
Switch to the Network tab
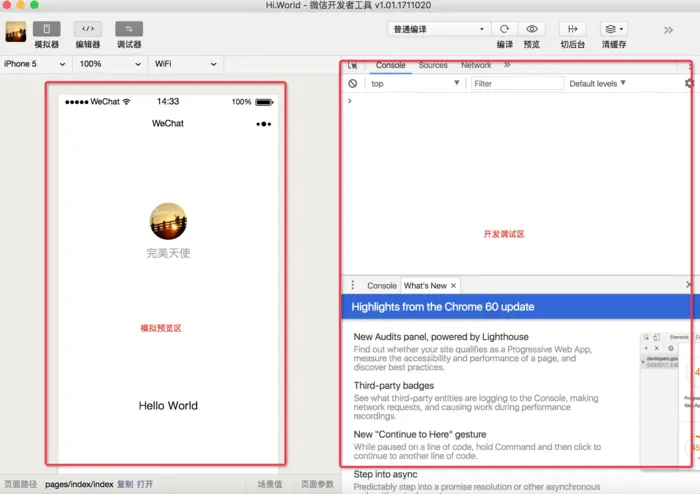[x=476, y=65]
